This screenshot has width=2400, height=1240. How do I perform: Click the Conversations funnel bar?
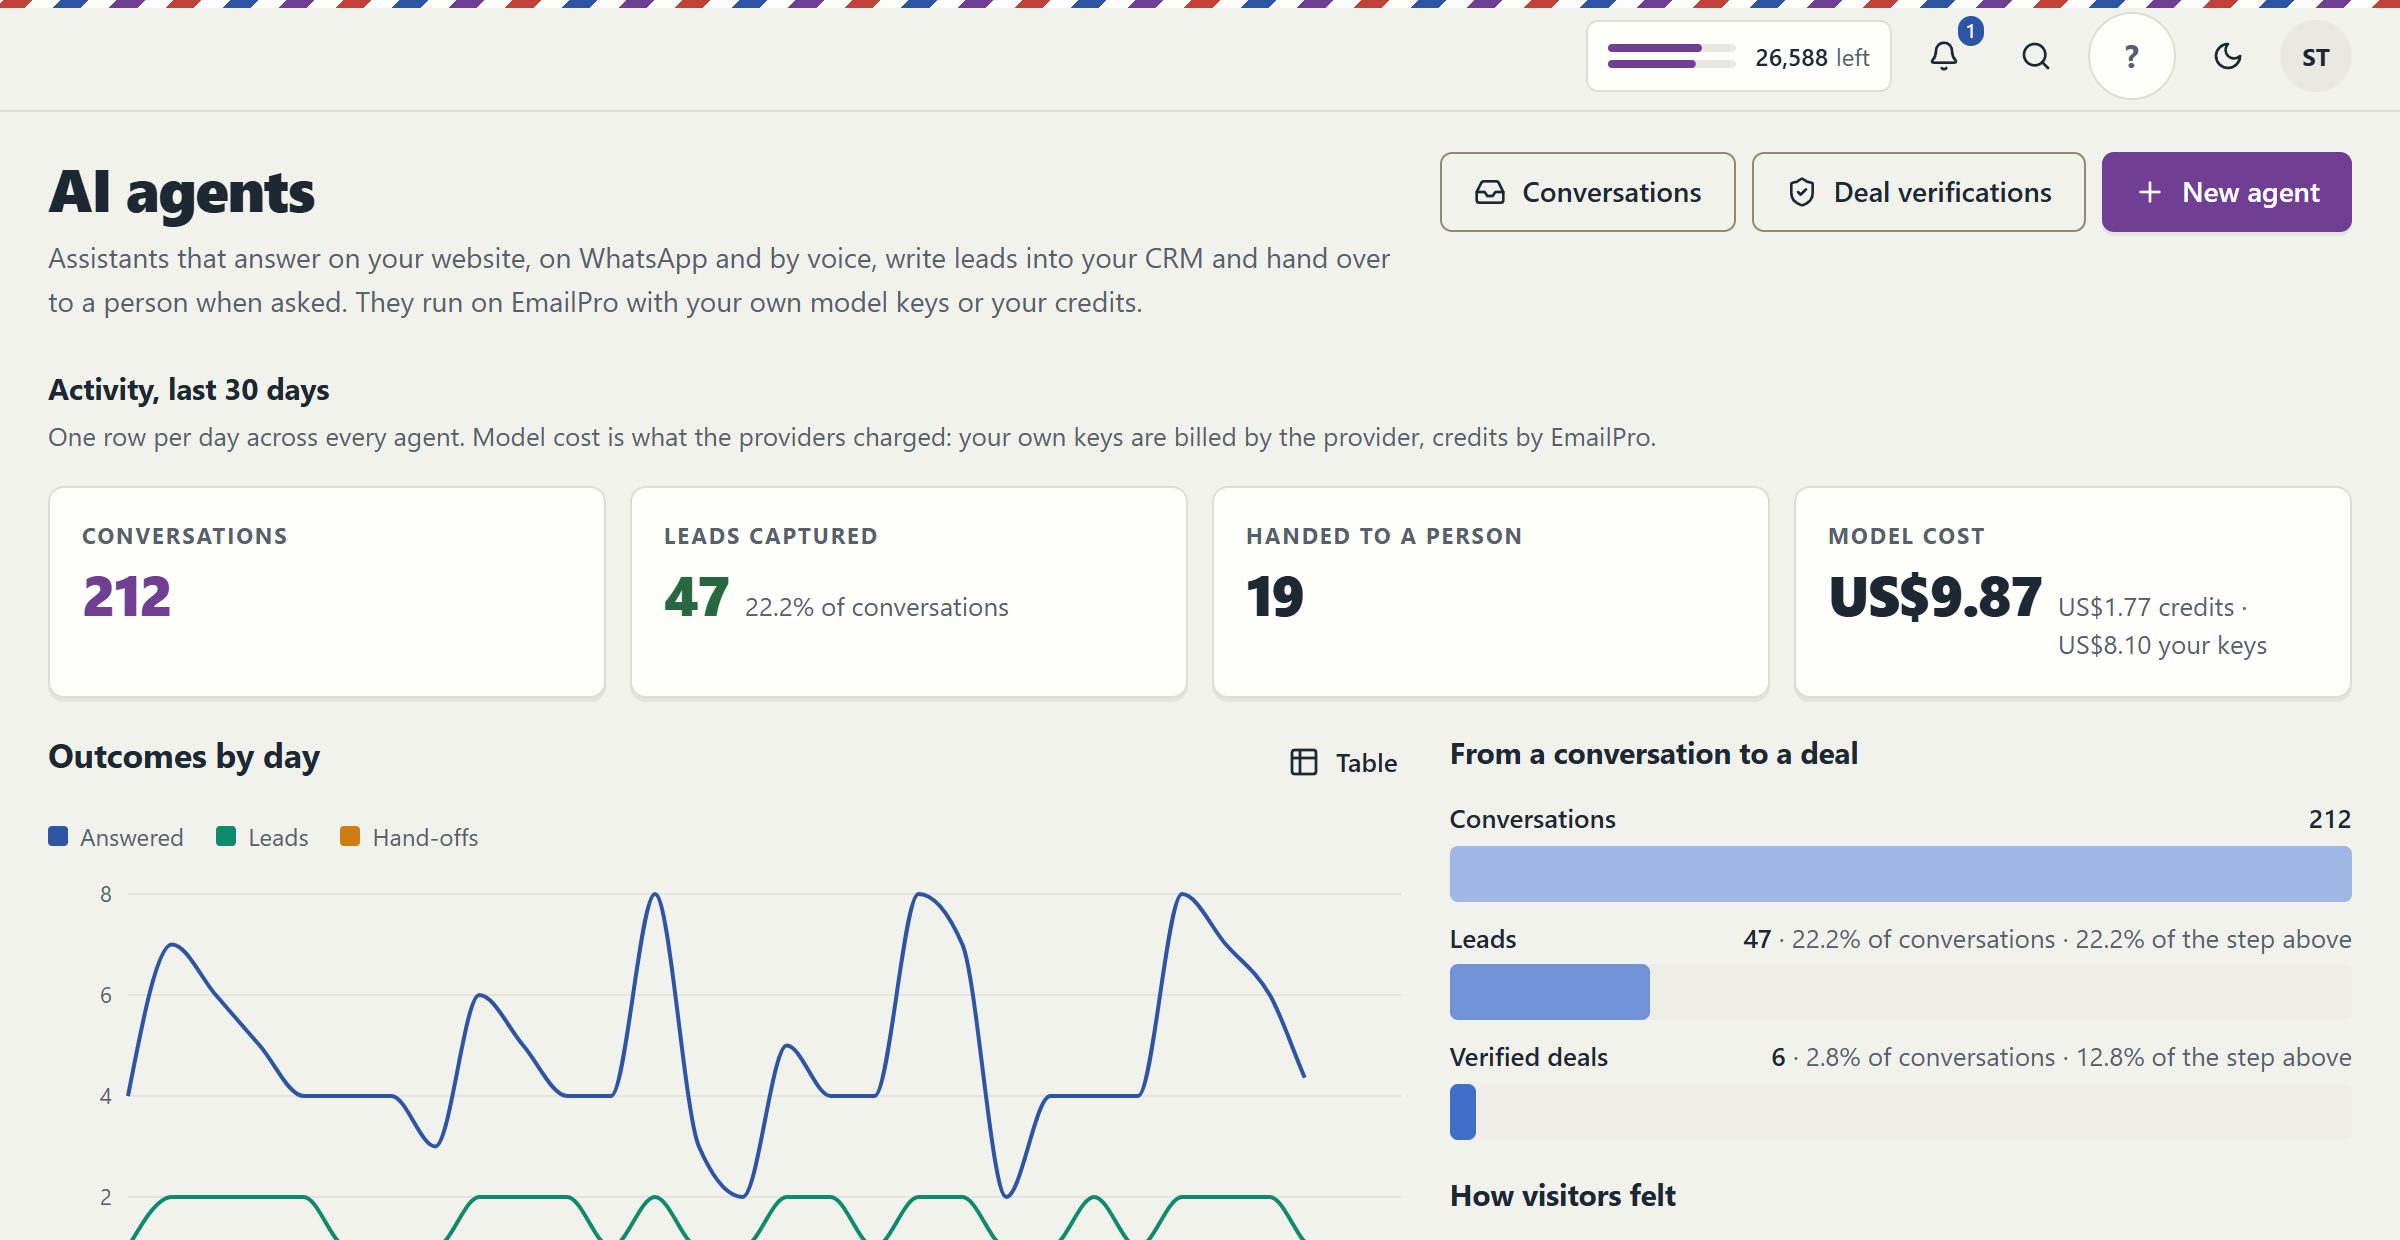click(1900, 874)
